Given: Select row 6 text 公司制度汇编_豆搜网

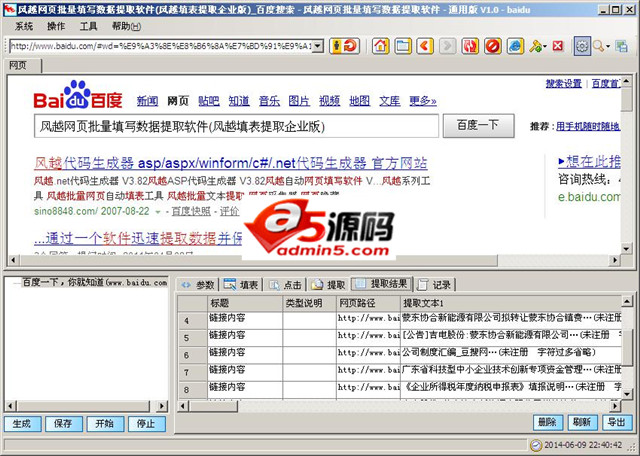Looking at the screenshot, I should coord(499,352).
